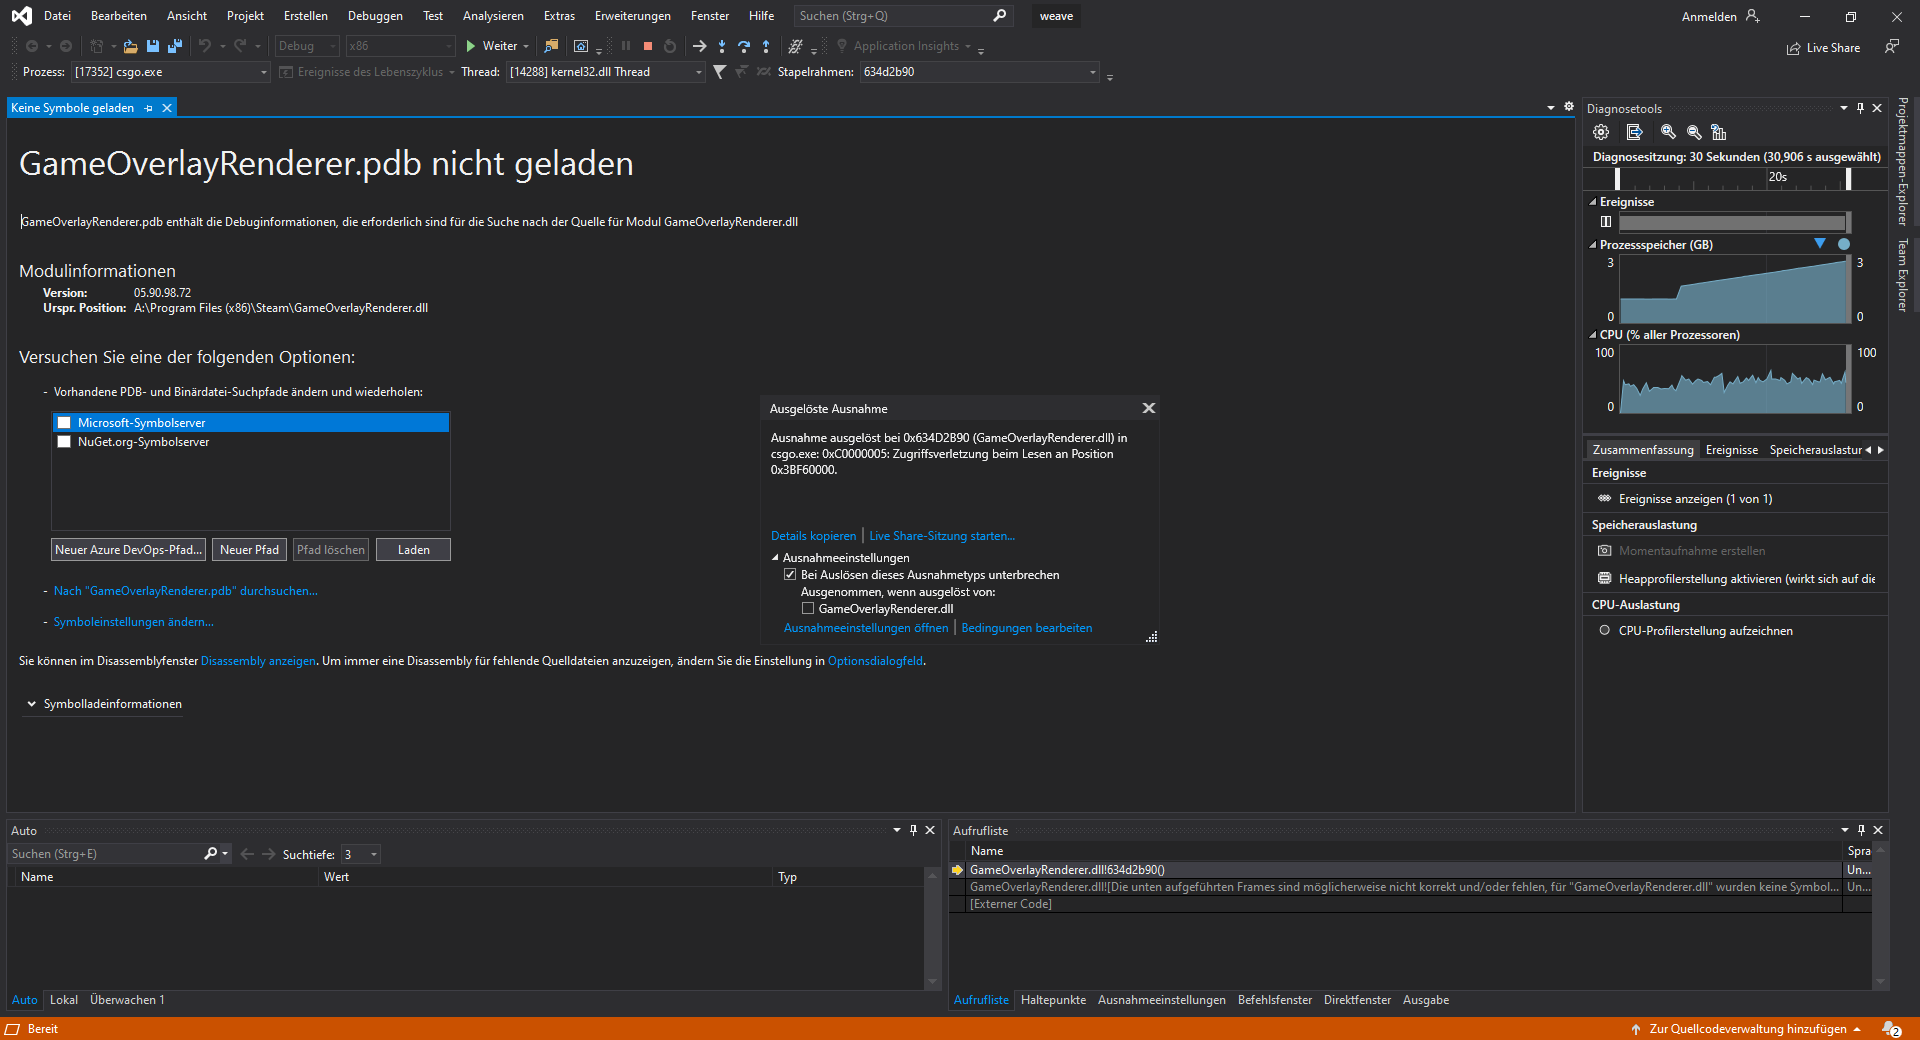Collapse the Ausnahmeeinstellungen section
This screenshot has width=1920, height=1040.
(x=775, y=558)
